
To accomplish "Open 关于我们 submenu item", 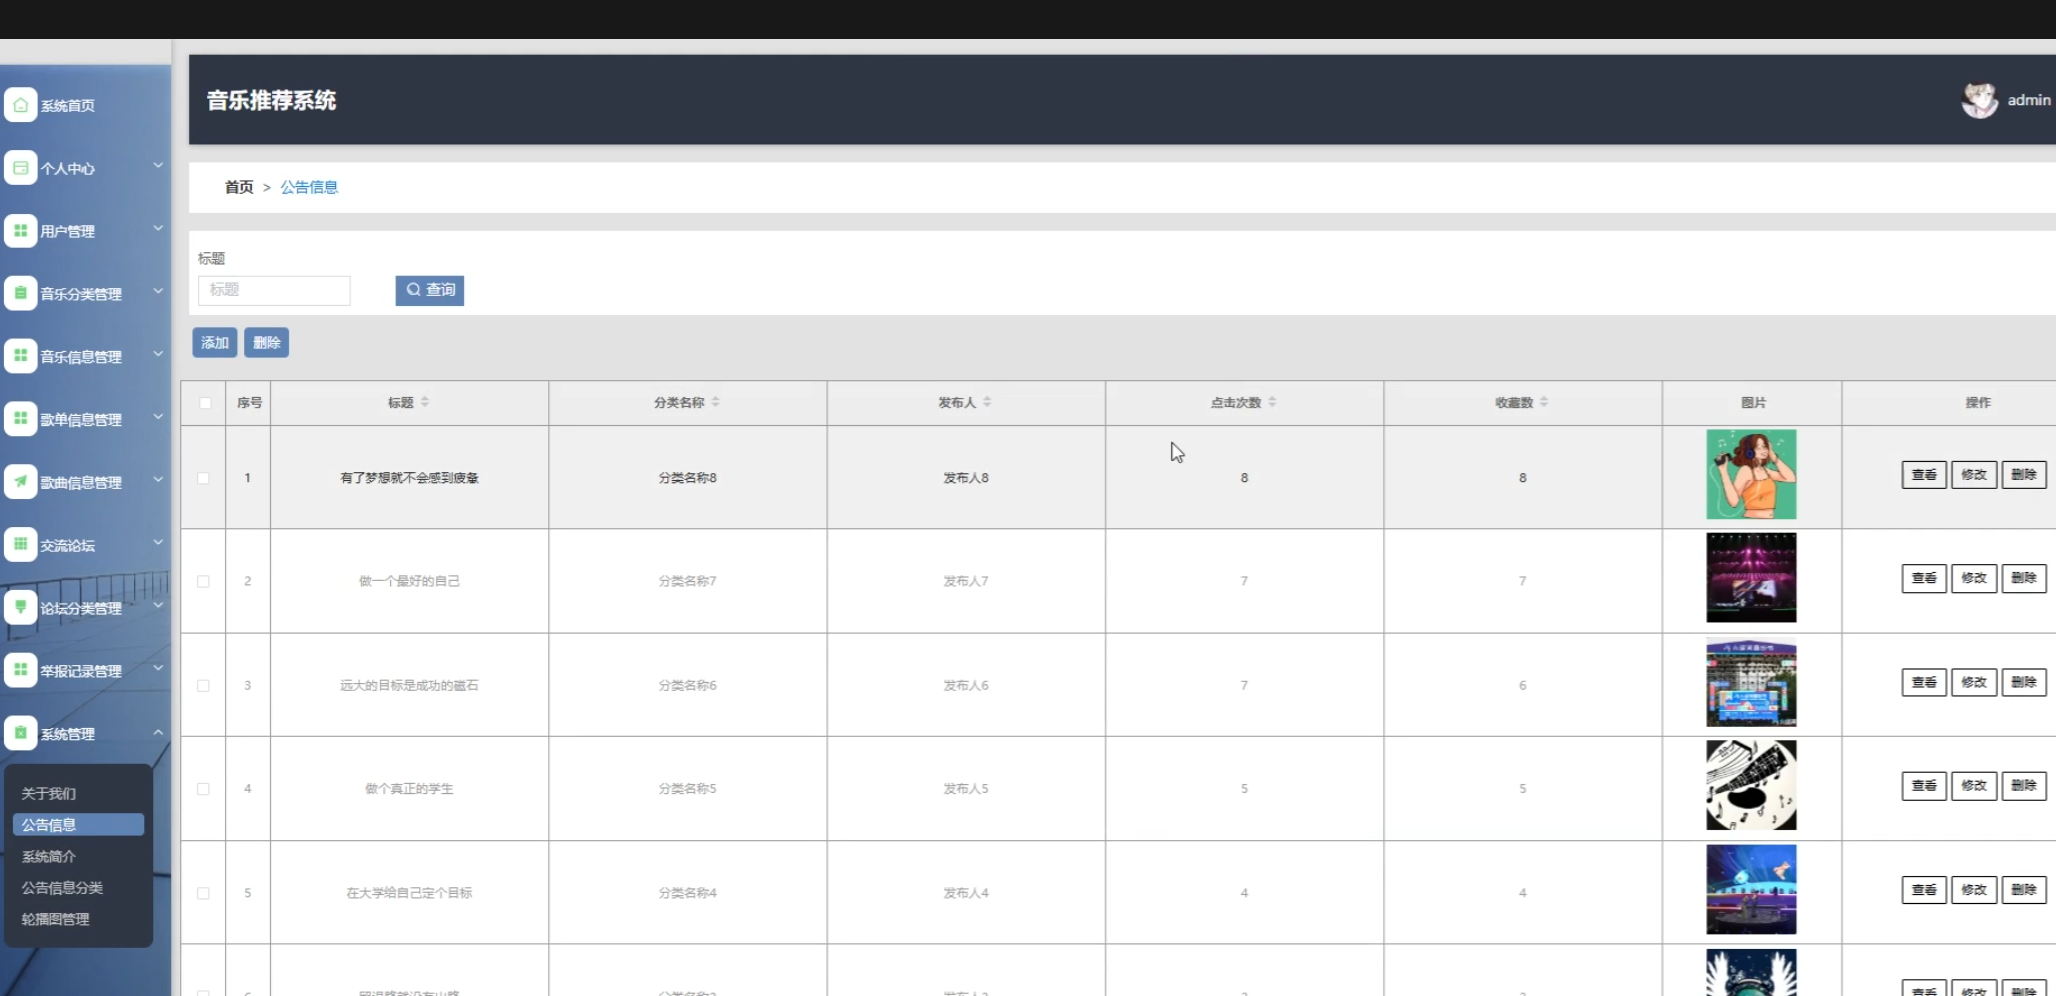I will pos(49,793).
